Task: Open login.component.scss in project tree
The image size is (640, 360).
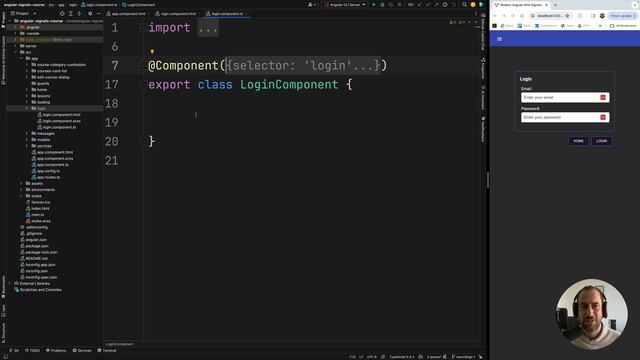Action: point(59,121)
